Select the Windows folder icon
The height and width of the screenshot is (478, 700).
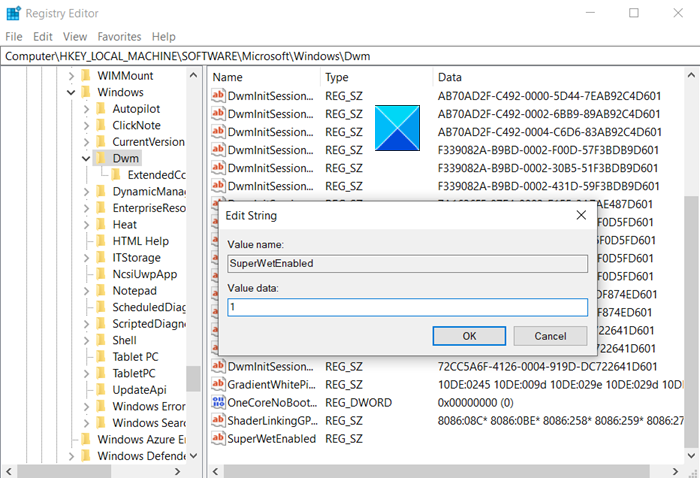86,92
